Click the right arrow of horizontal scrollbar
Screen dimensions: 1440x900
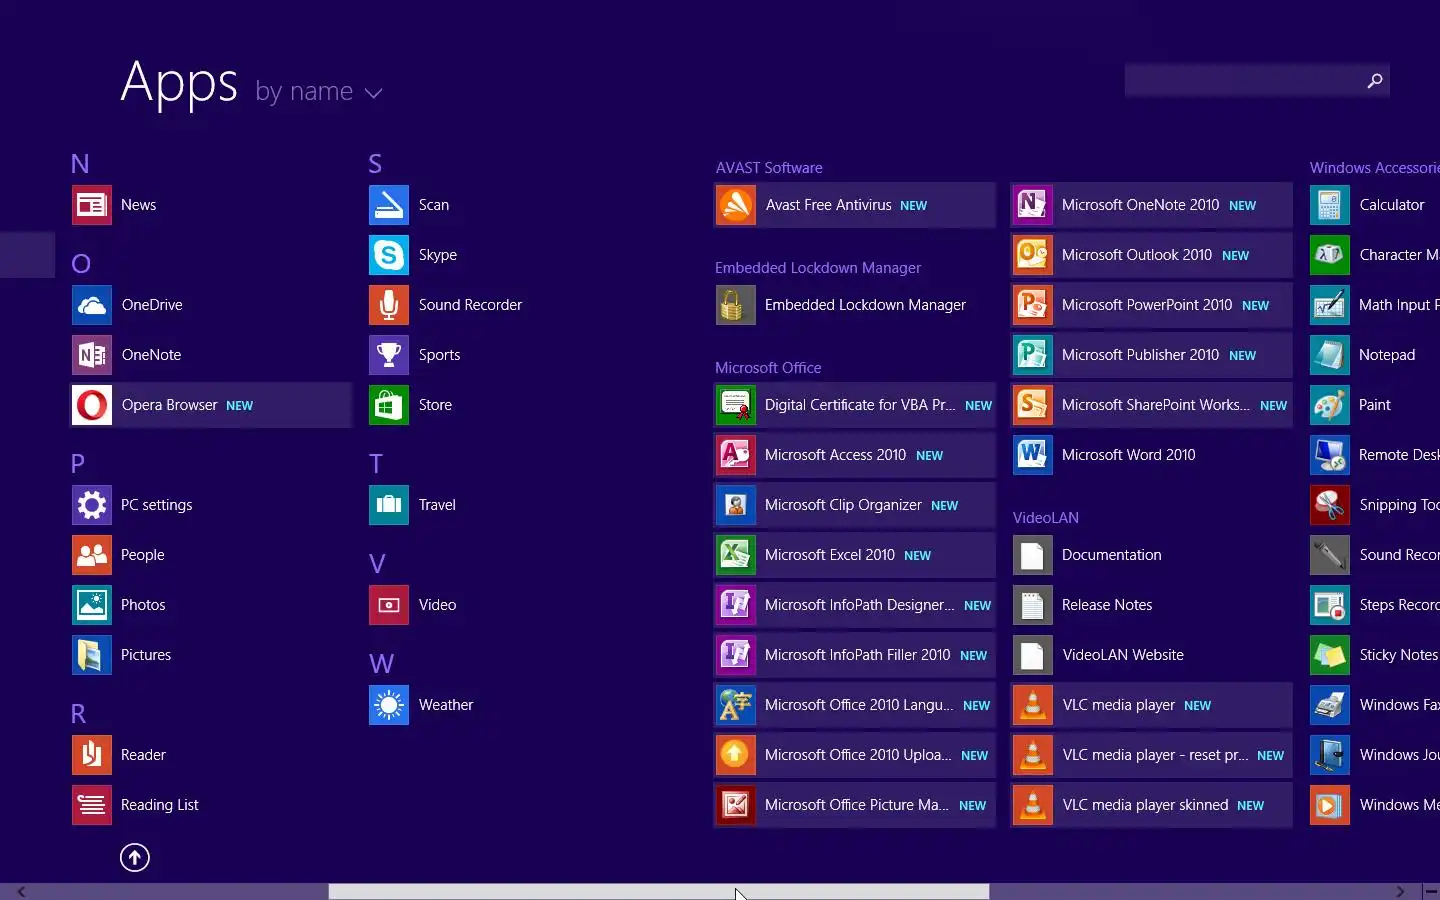tap(1401, 892)
